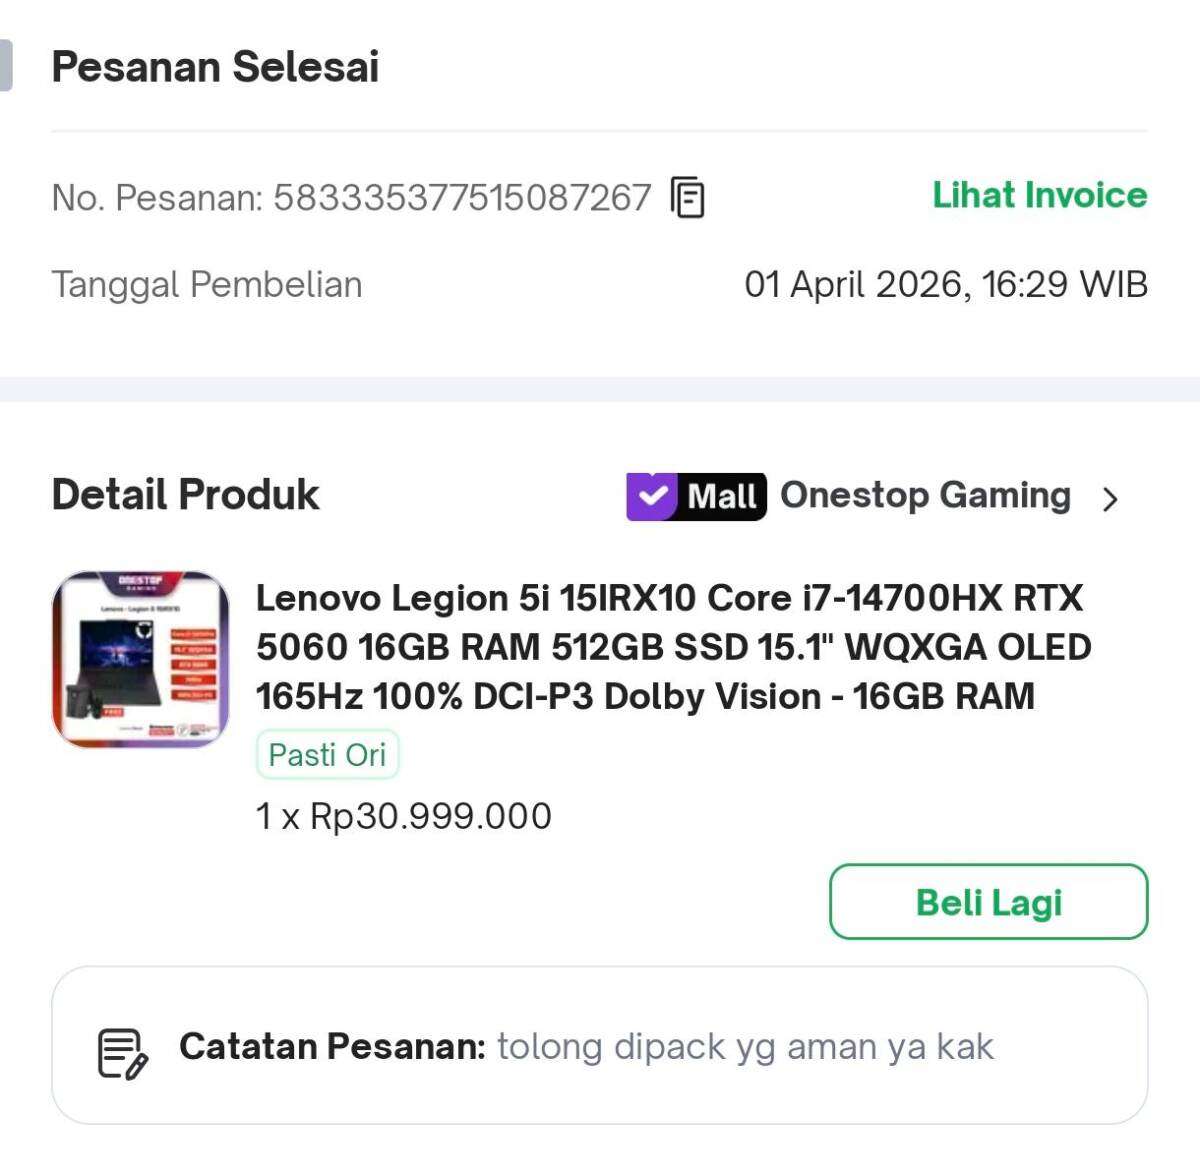
Task: Select the order note text
Action: [745, 1047]
